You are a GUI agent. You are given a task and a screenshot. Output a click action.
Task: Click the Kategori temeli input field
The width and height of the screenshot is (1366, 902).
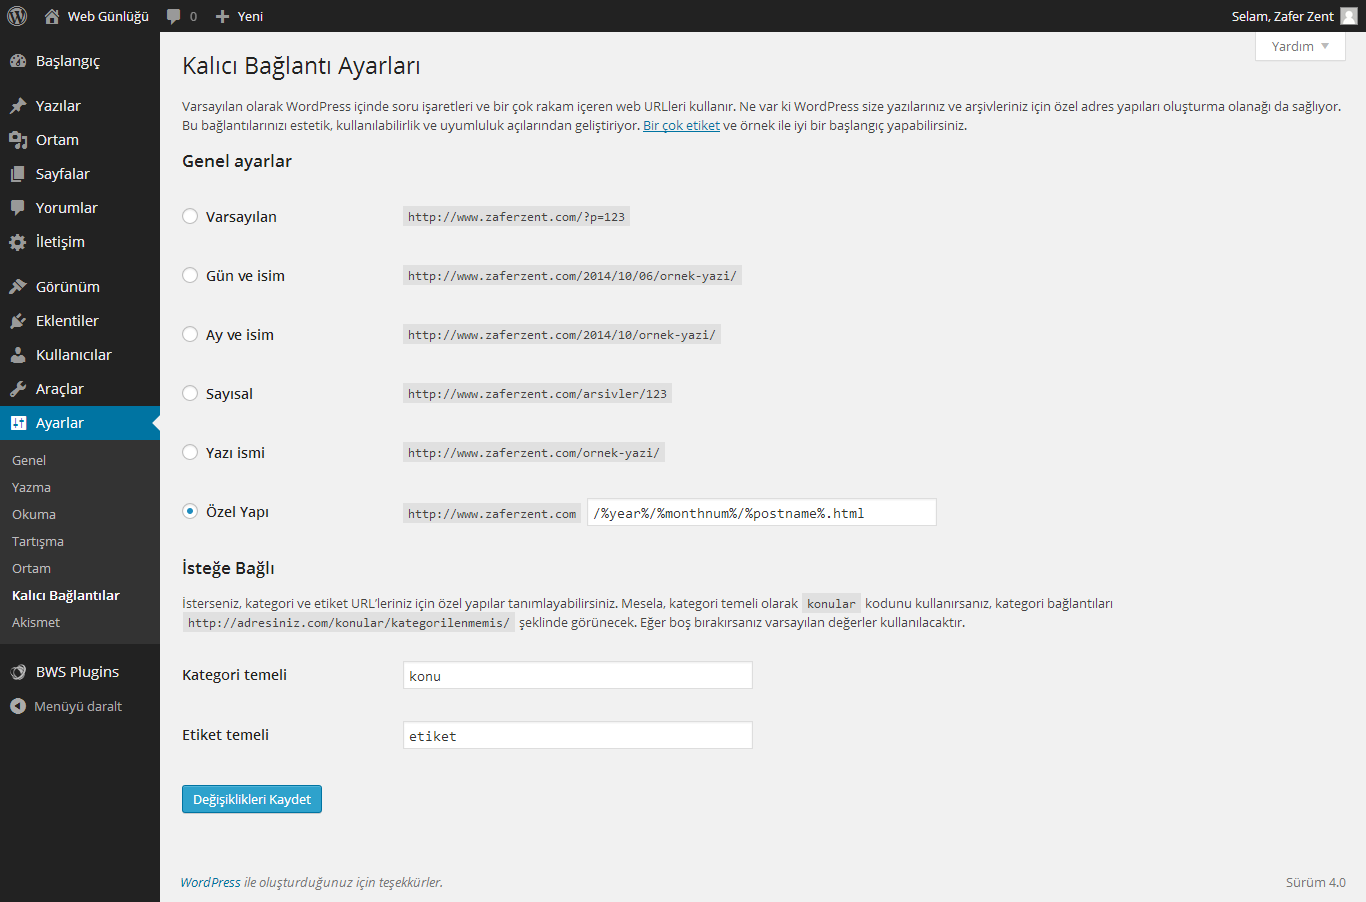(x=578, y=675)
